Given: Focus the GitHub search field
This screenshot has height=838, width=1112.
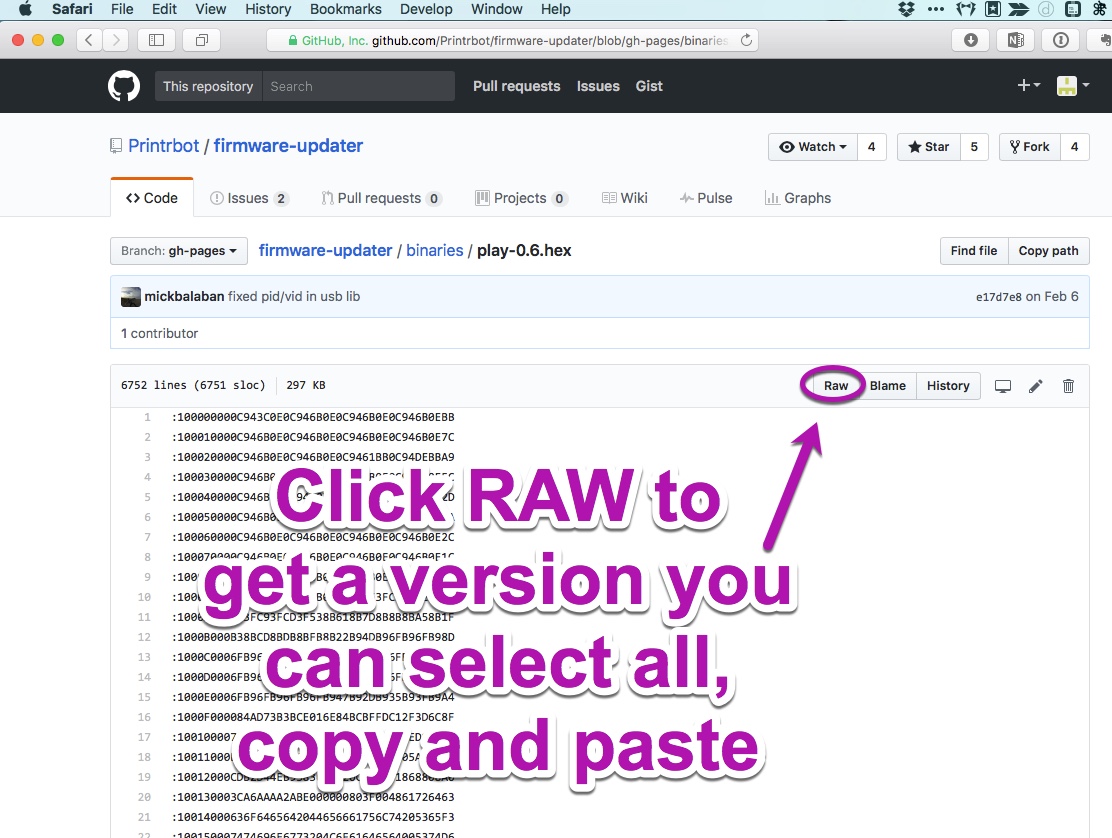Looking at the screenshot, I should [358, 86].
